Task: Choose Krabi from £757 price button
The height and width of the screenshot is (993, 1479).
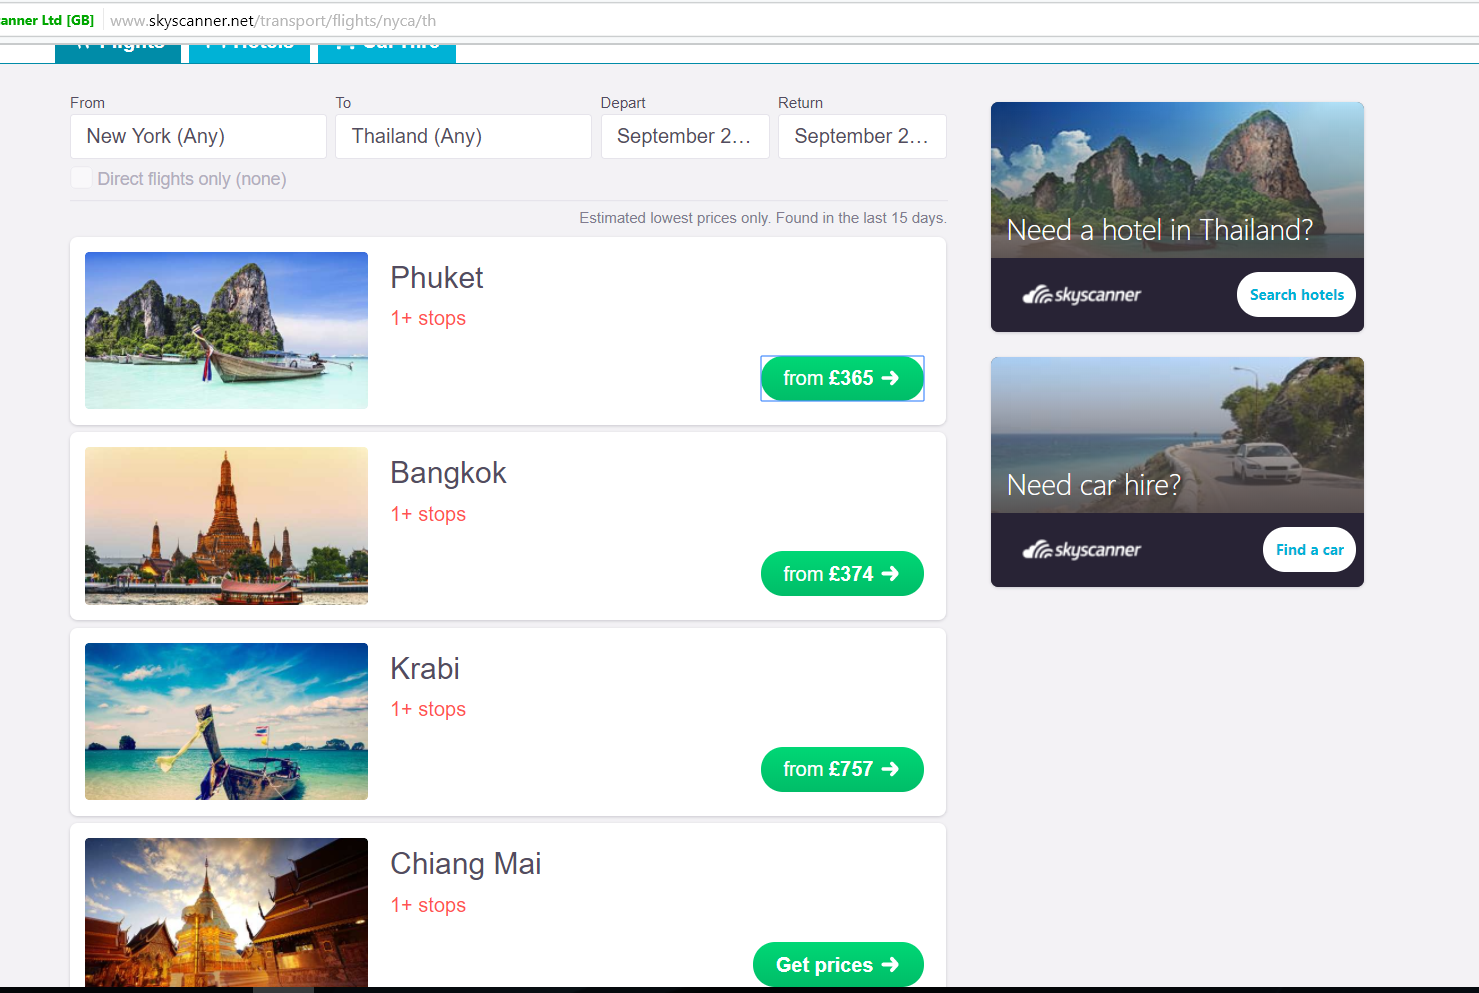Action: pos(841,769)
